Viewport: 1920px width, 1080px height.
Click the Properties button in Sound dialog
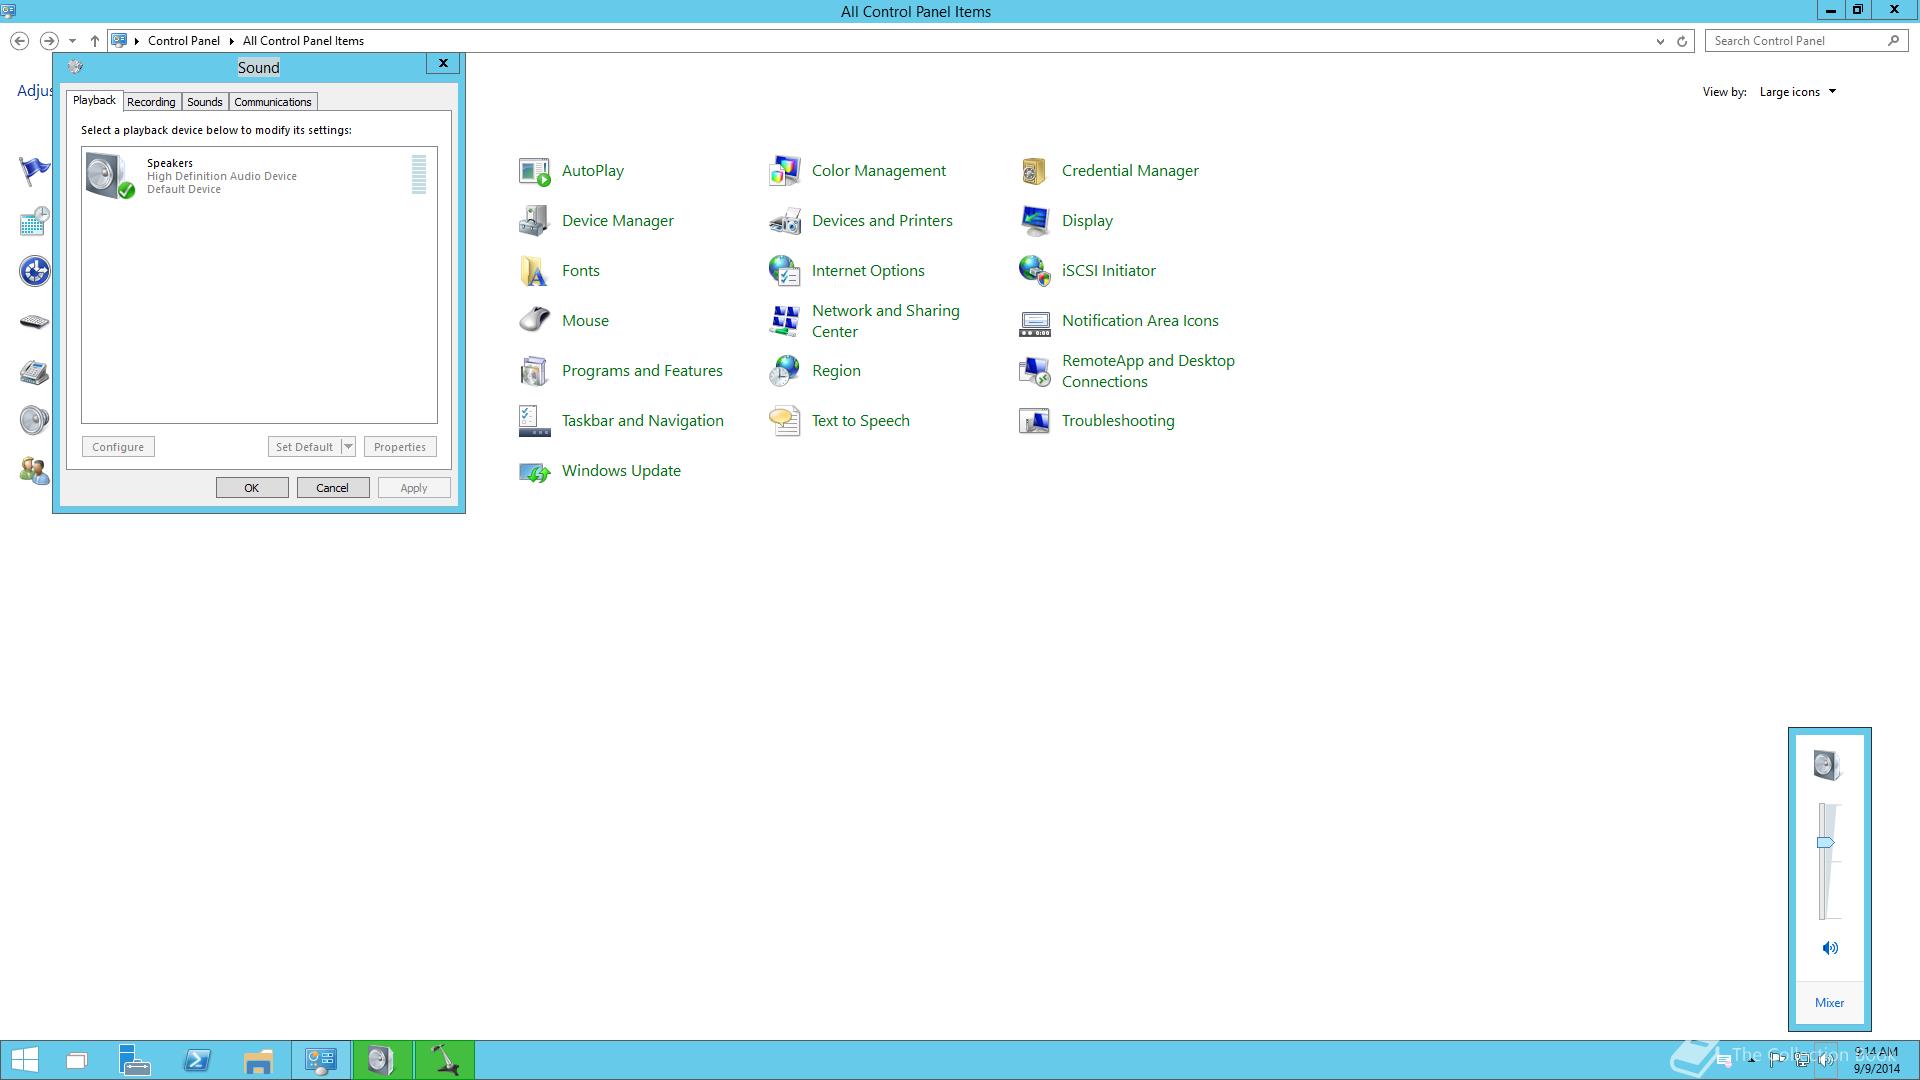tap(400, 447)
